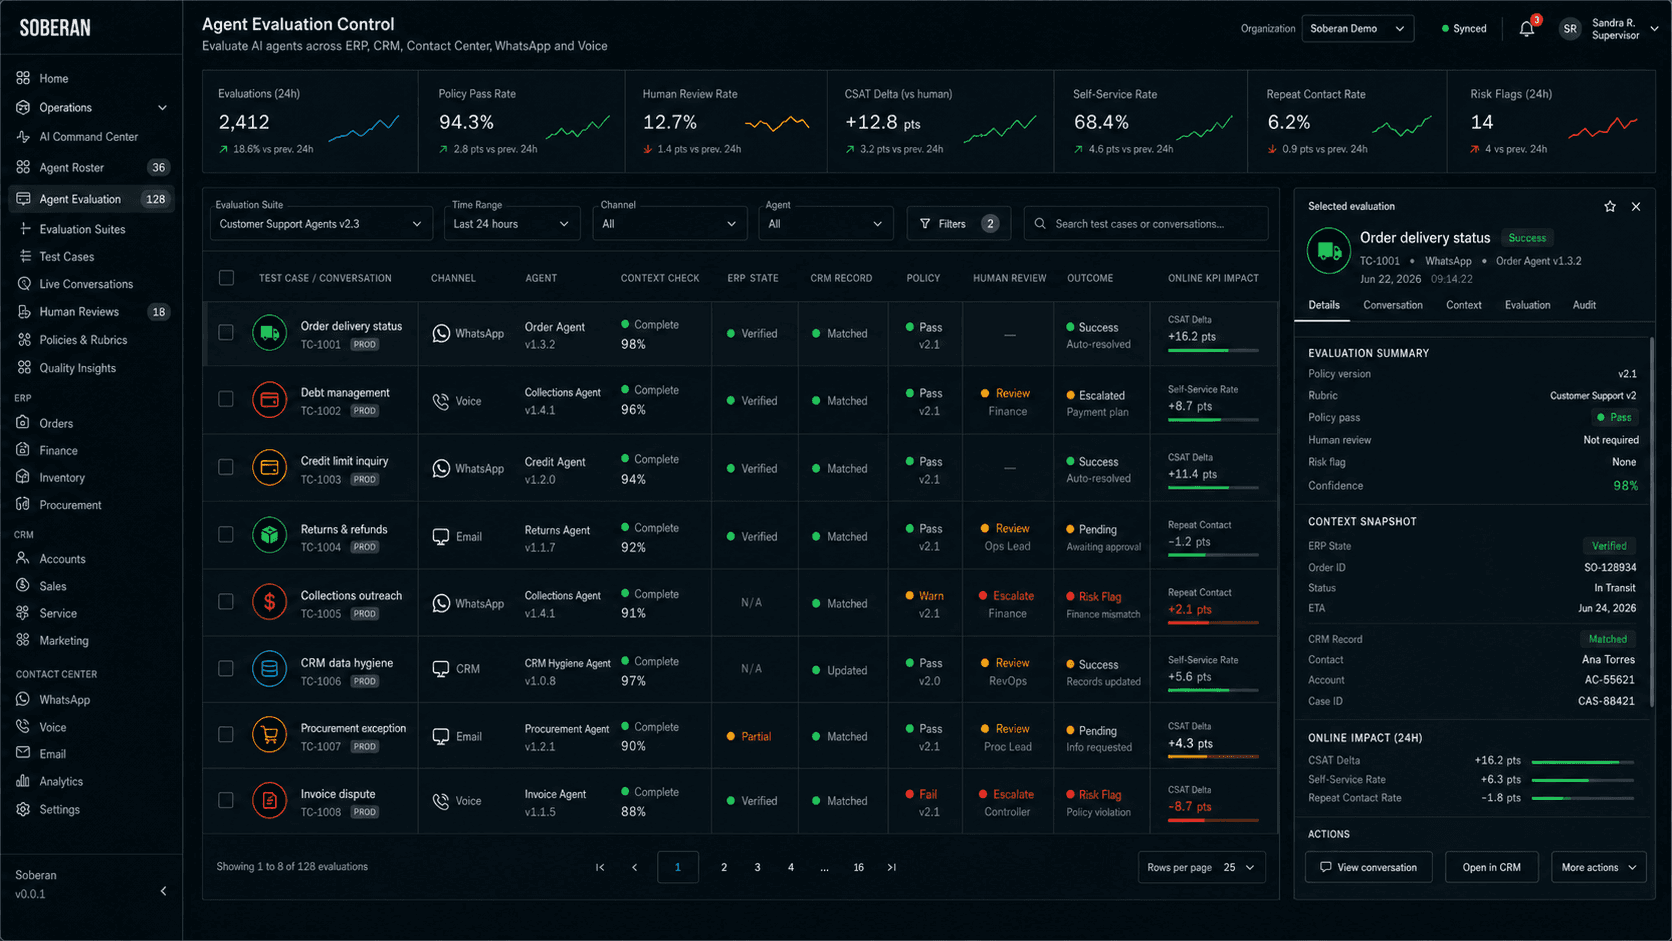Go to the previous page arrow
This screenshot has width=1672, height=941.
click(634, 867)
